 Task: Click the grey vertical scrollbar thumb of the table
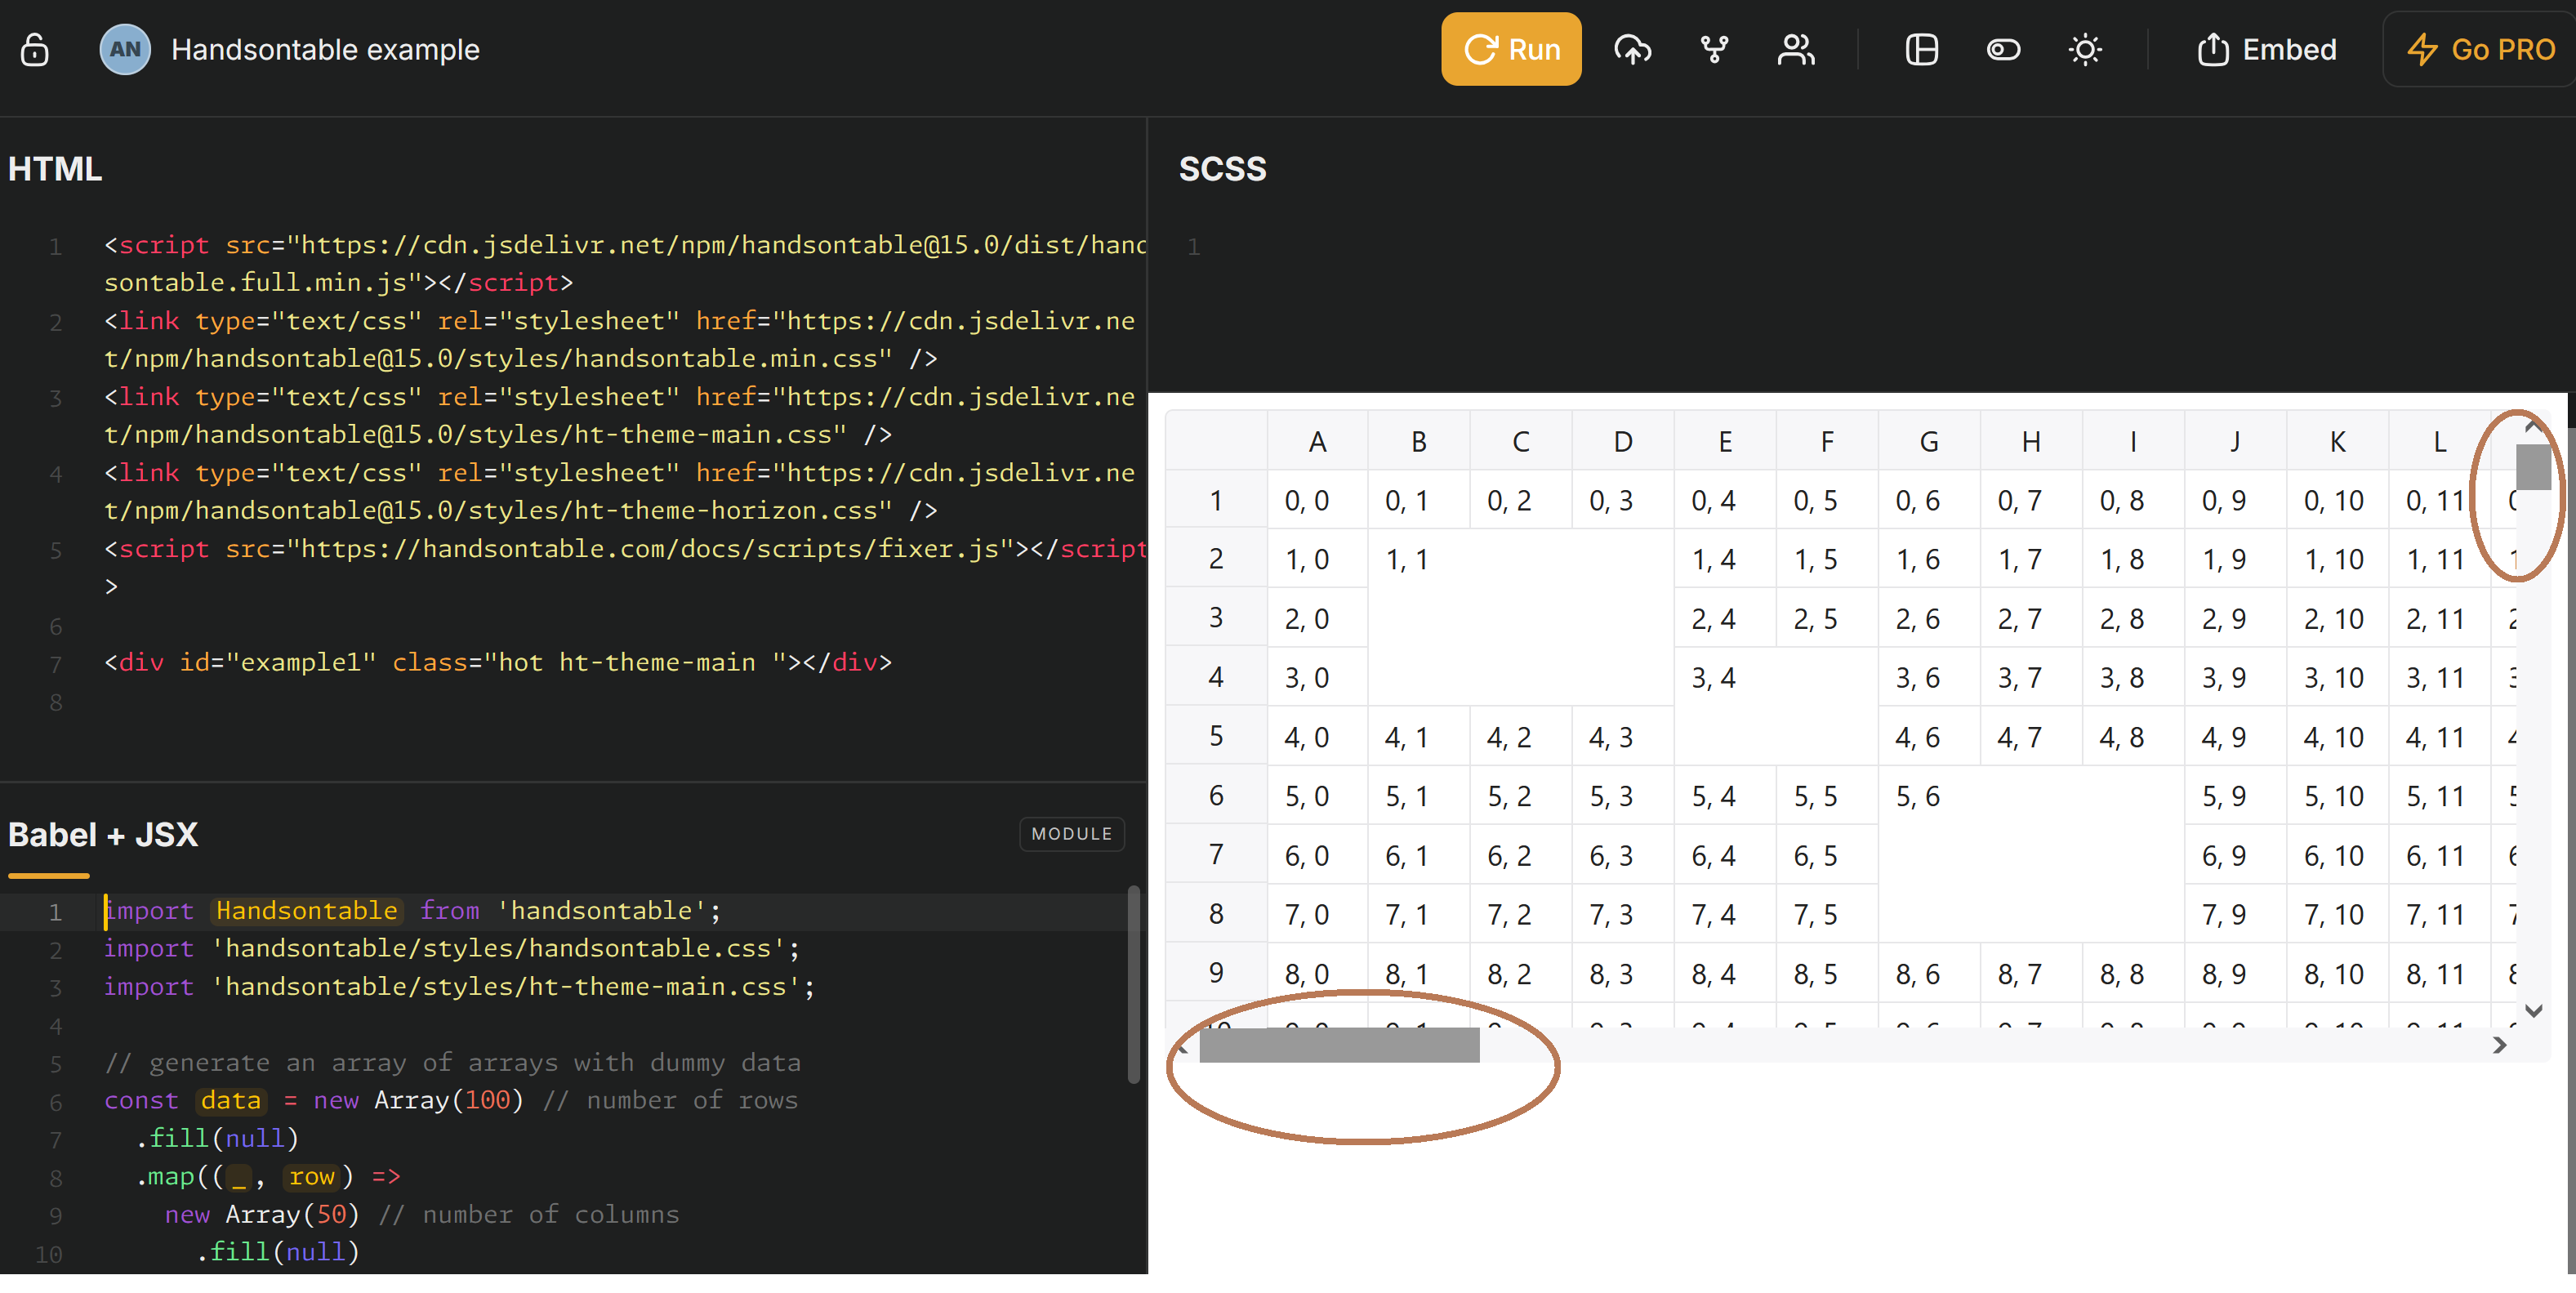tap(2532, 466)
